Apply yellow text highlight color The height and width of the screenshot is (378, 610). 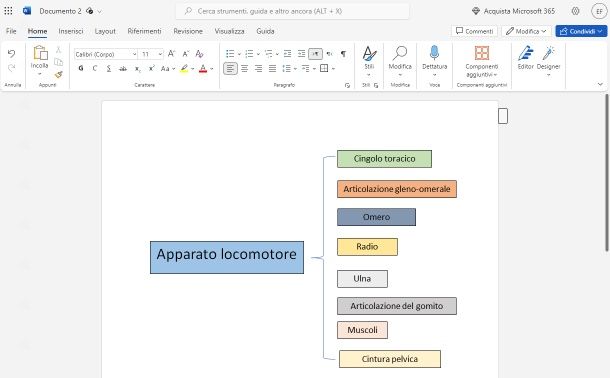(184, 69)
